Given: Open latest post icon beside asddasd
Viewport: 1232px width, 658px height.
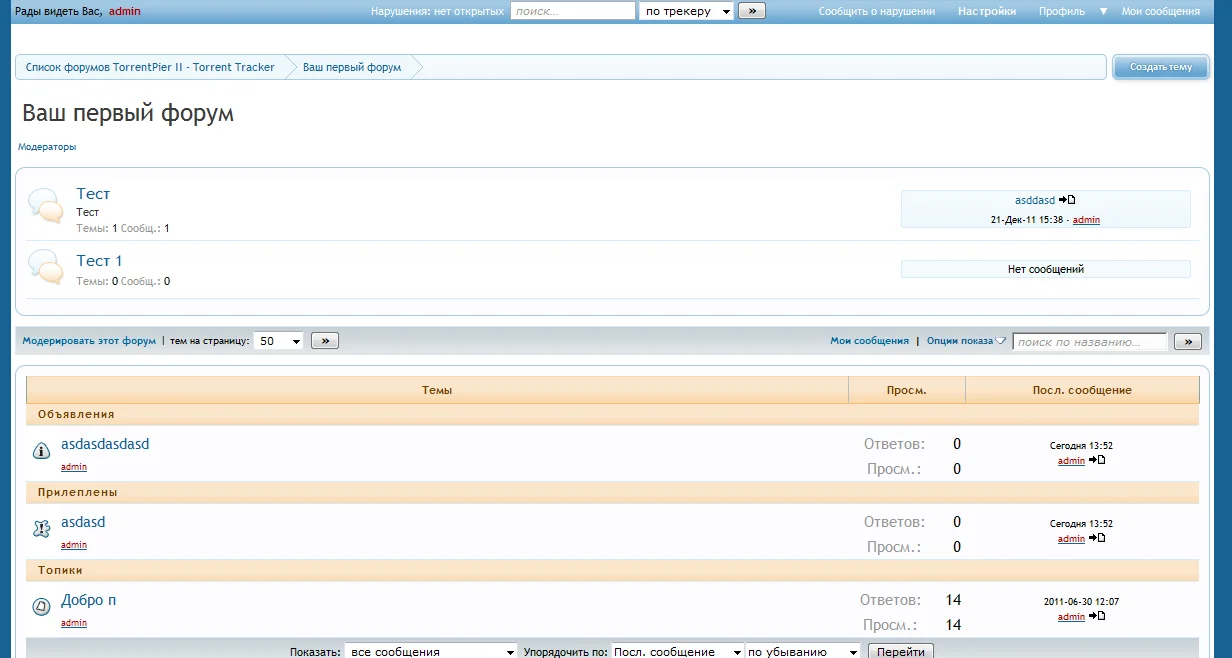Looking at the screenshot, I should click(x=1067, y=200).
